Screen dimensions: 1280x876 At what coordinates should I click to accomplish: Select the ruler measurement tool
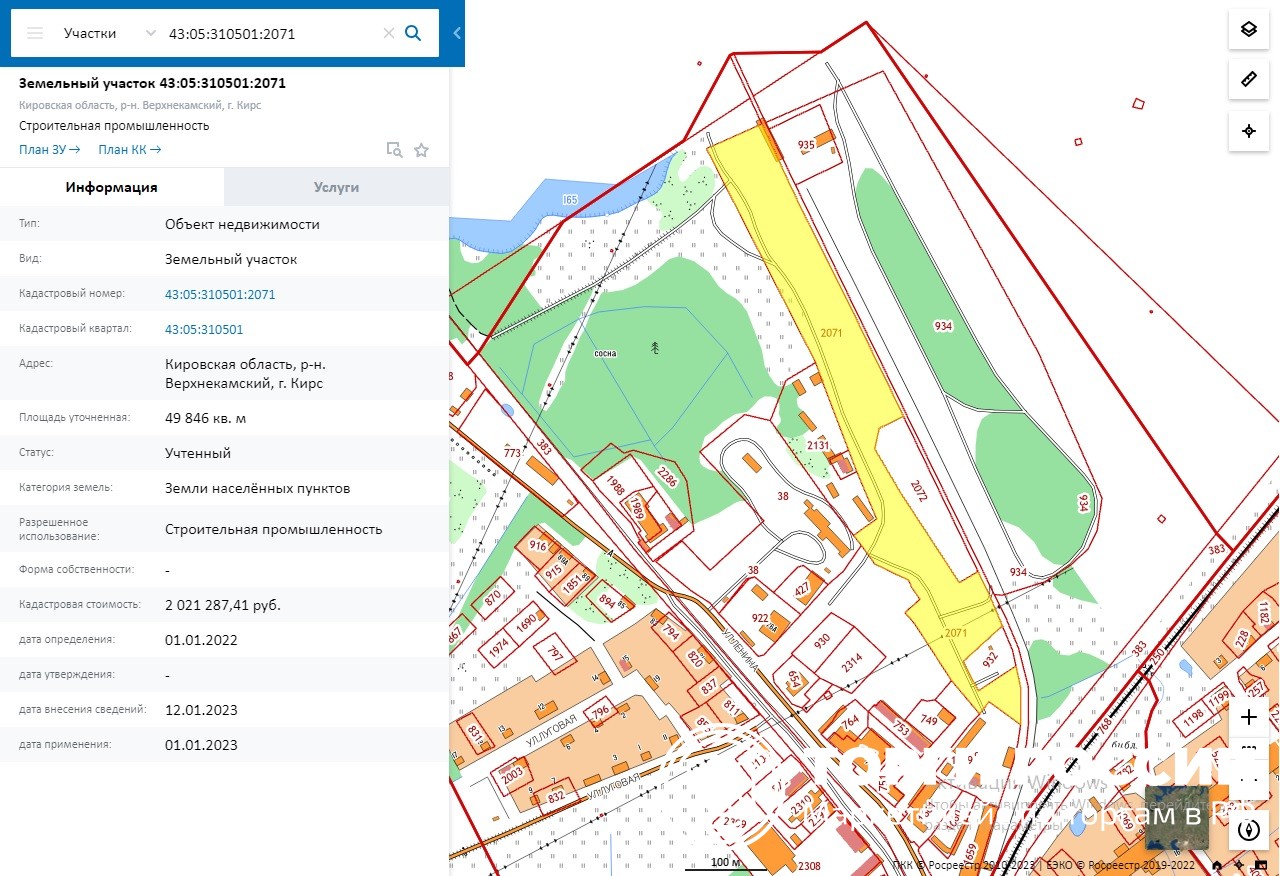[1248, 80]
